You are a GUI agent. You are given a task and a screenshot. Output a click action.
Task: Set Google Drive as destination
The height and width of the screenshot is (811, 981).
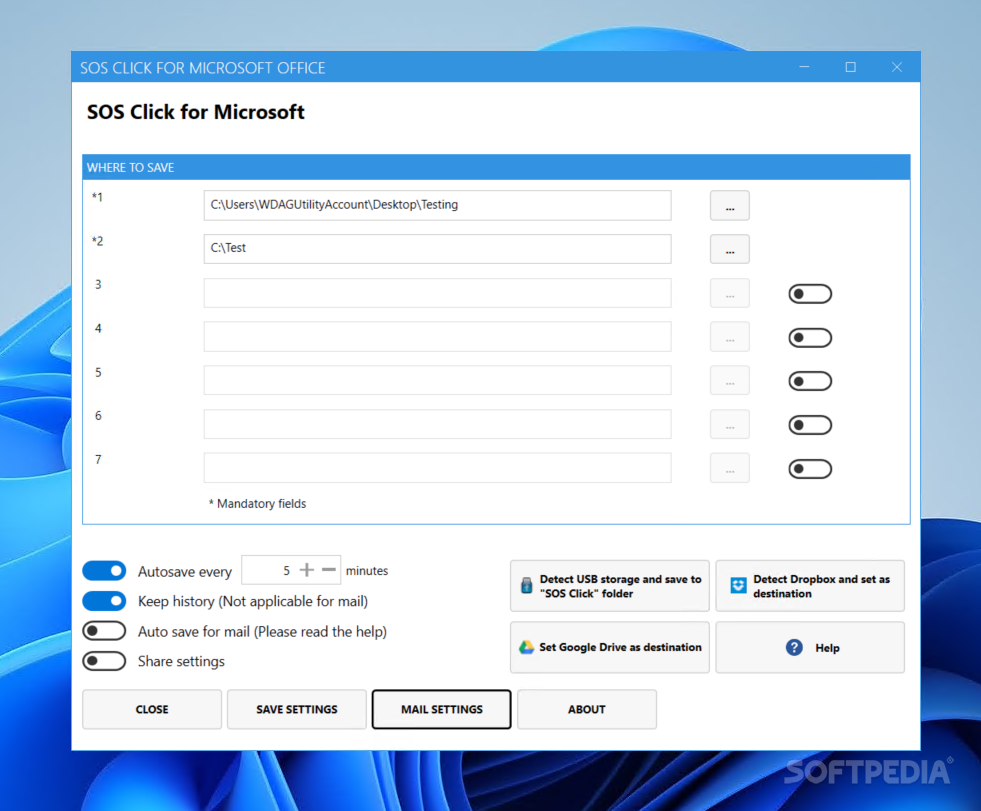click(610, 647)
